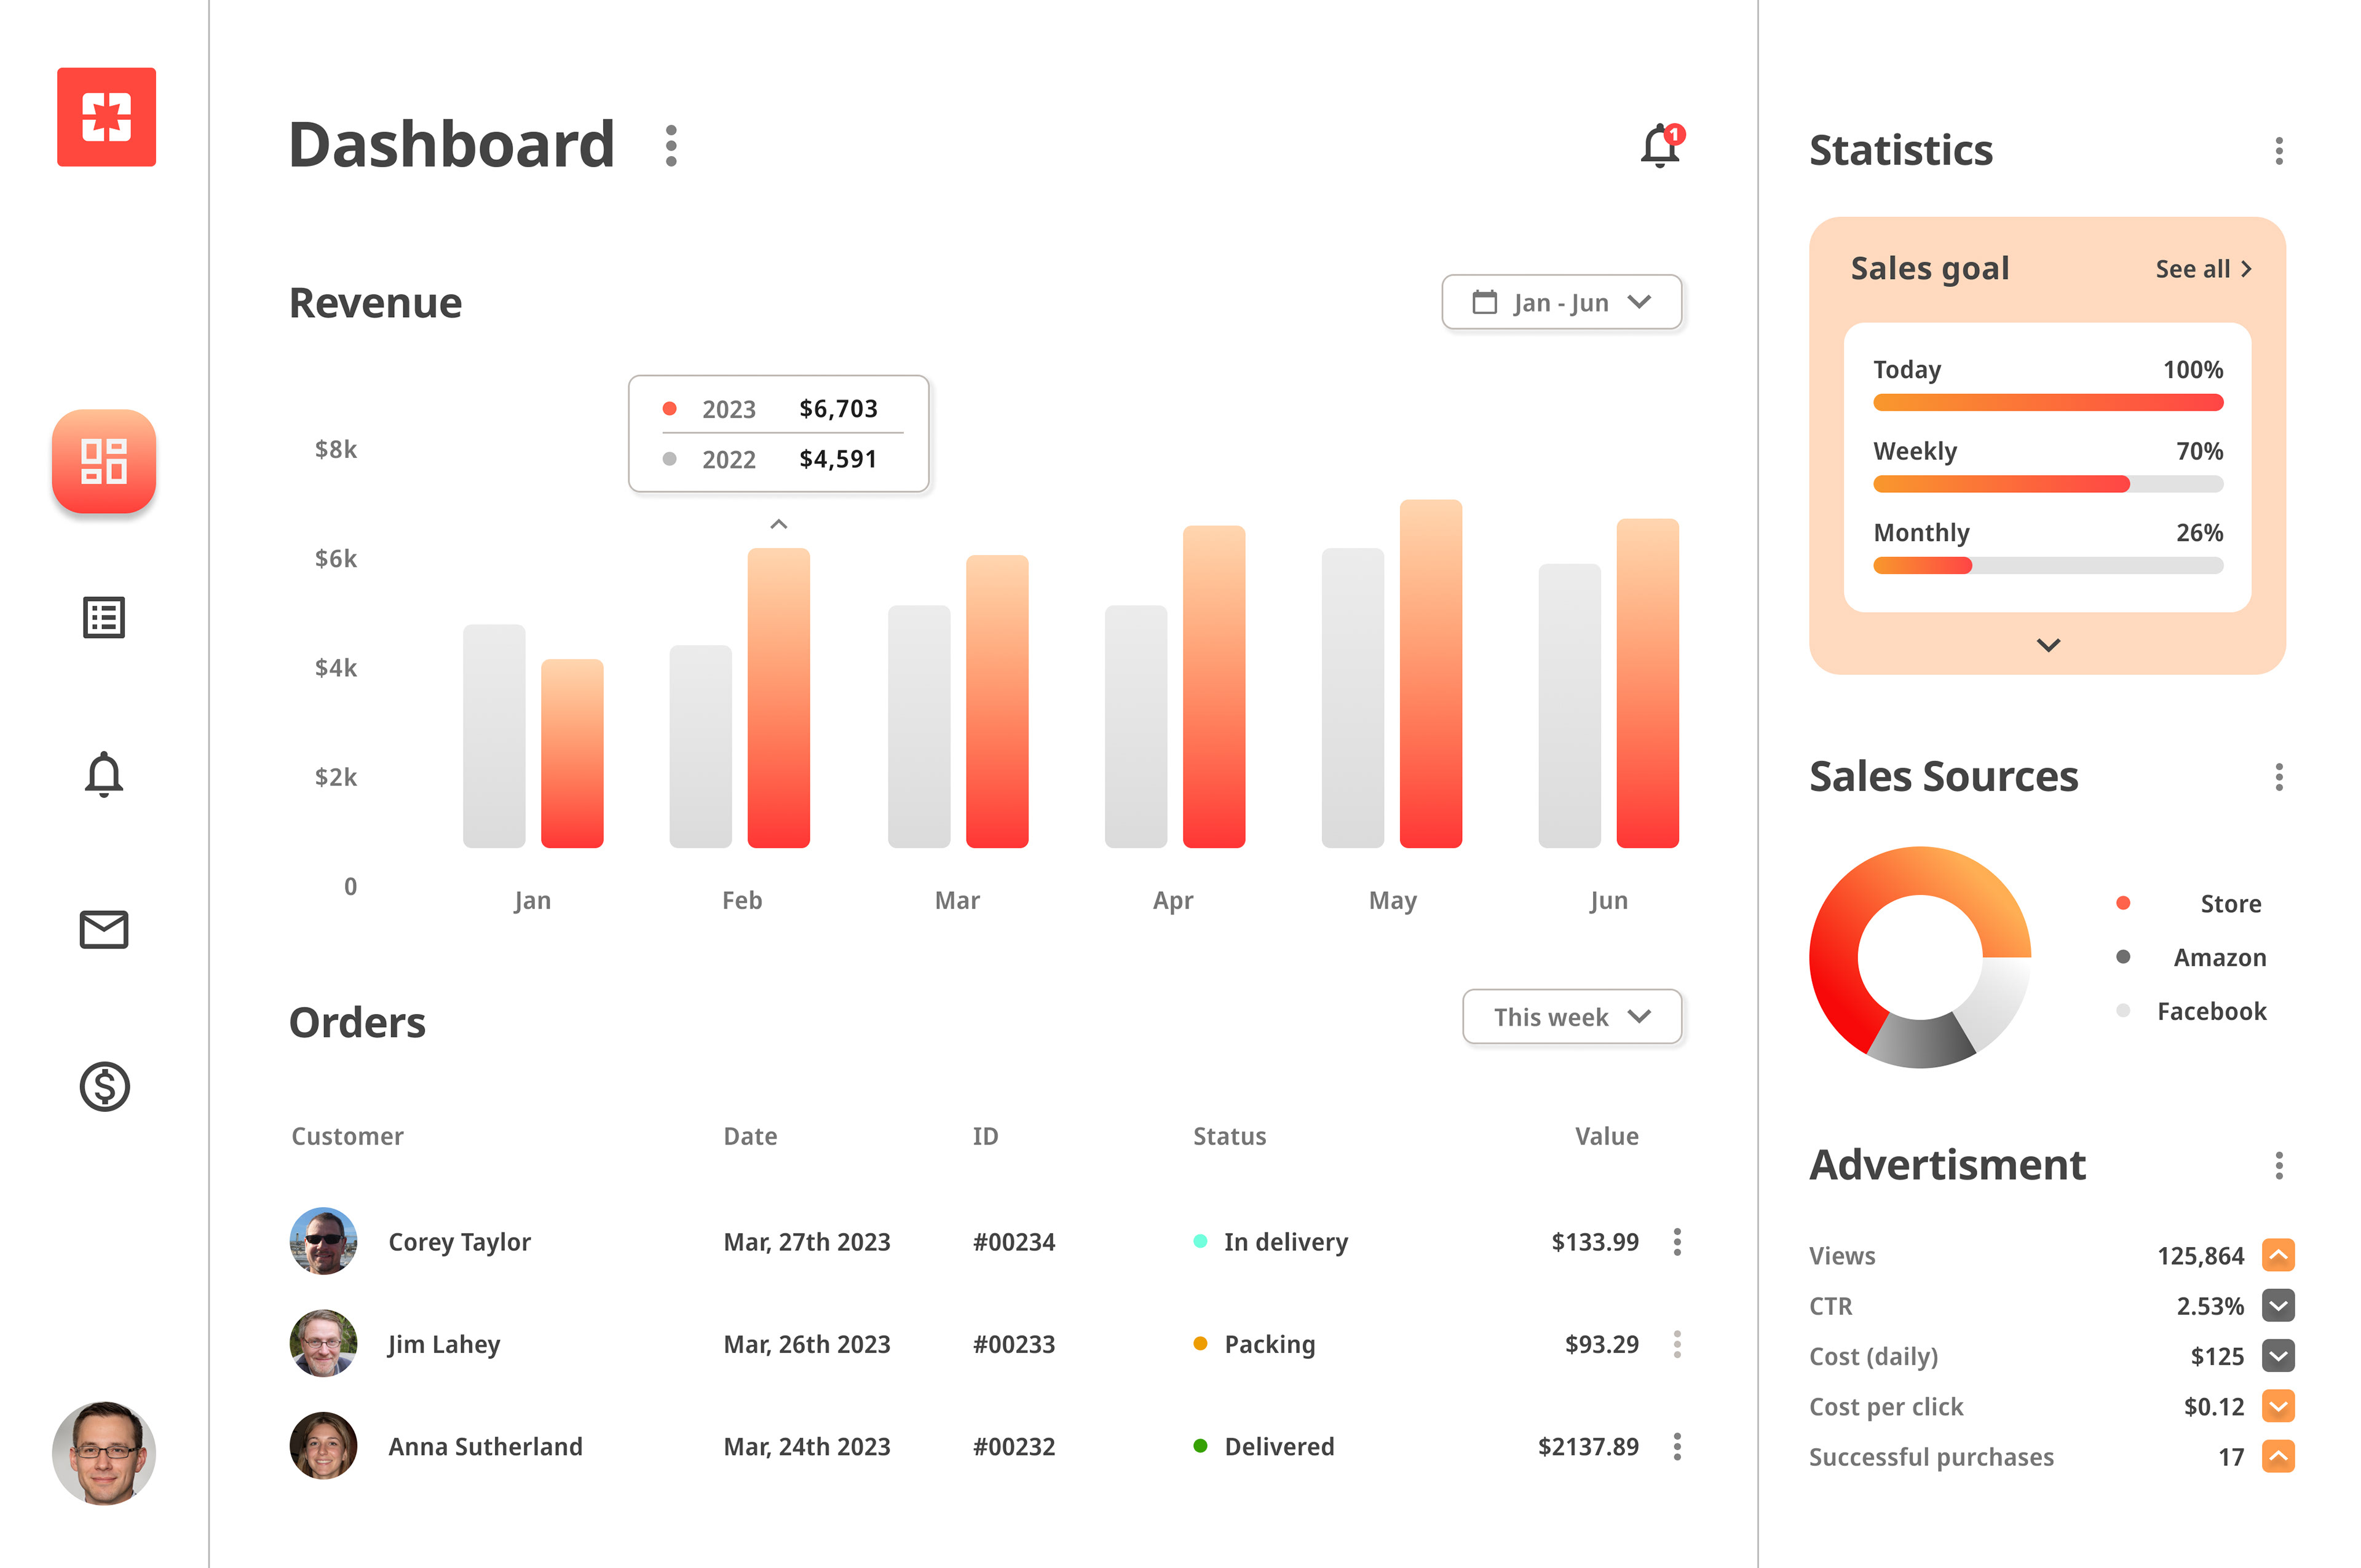Image resolution: width=2361 pixels, height=1568 pixels.
Task: Click the red app logo icon
Action: point(106,117)
